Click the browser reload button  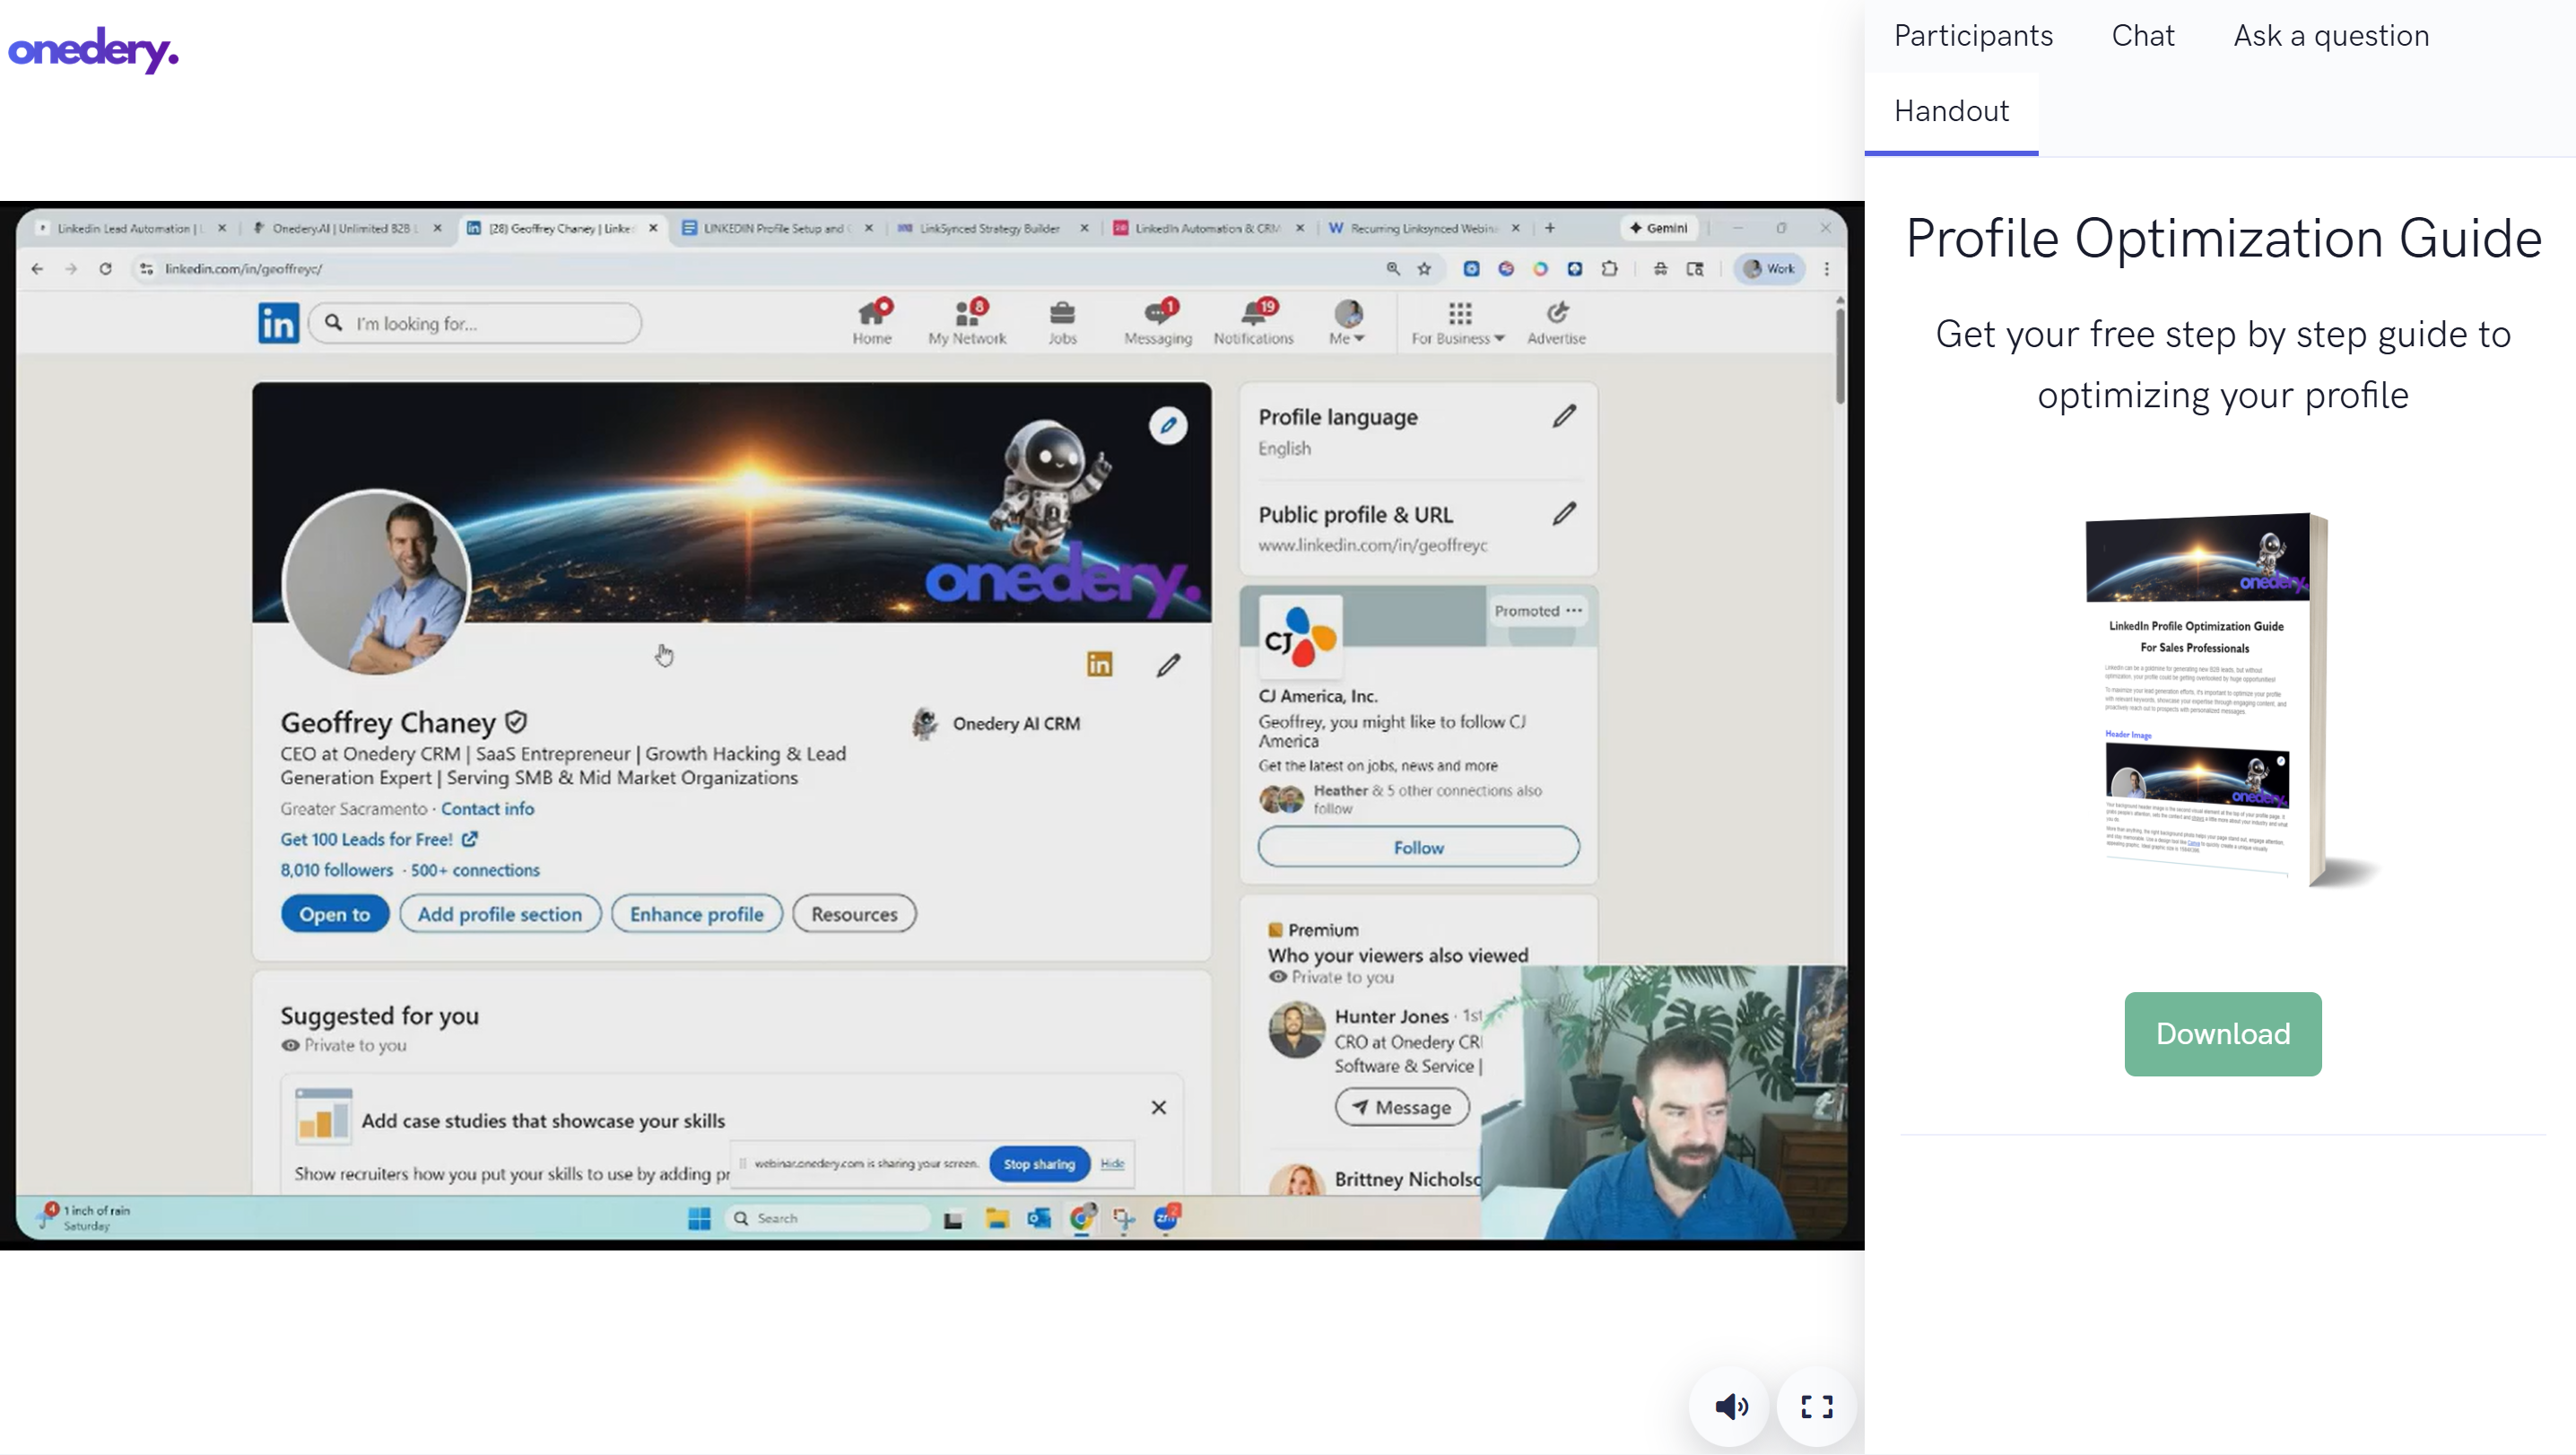point(105,268)
